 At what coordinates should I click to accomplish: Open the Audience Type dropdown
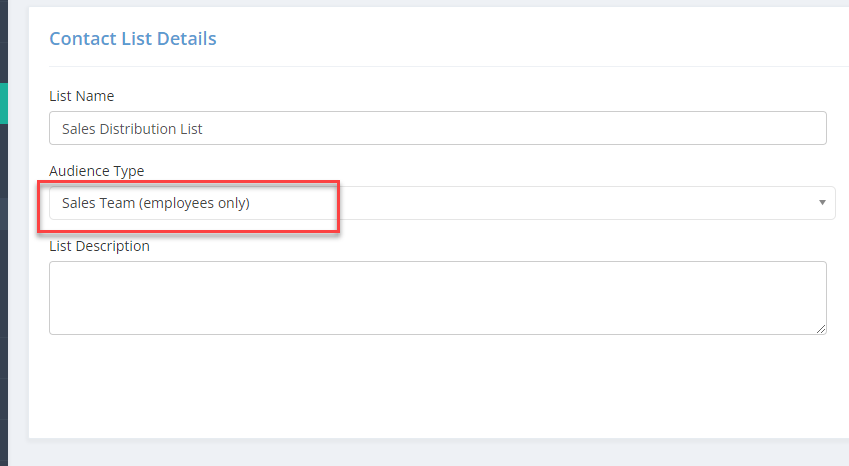[x=442, y=203]
